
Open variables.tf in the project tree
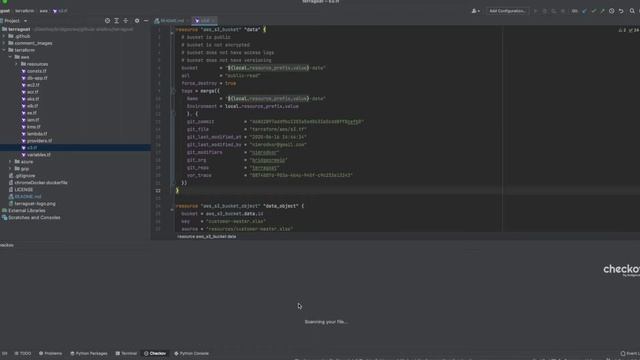[x=39, y=155]
